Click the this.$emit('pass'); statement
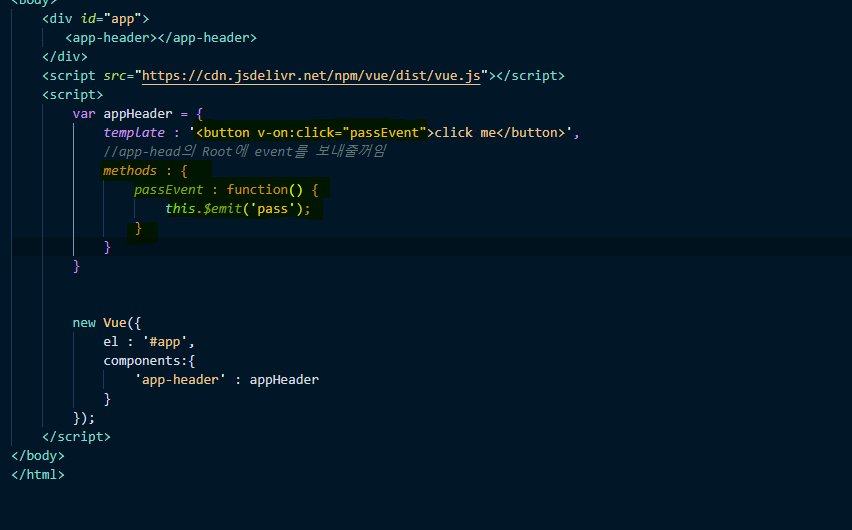The image size is (852, 530). tap(237, 209)
